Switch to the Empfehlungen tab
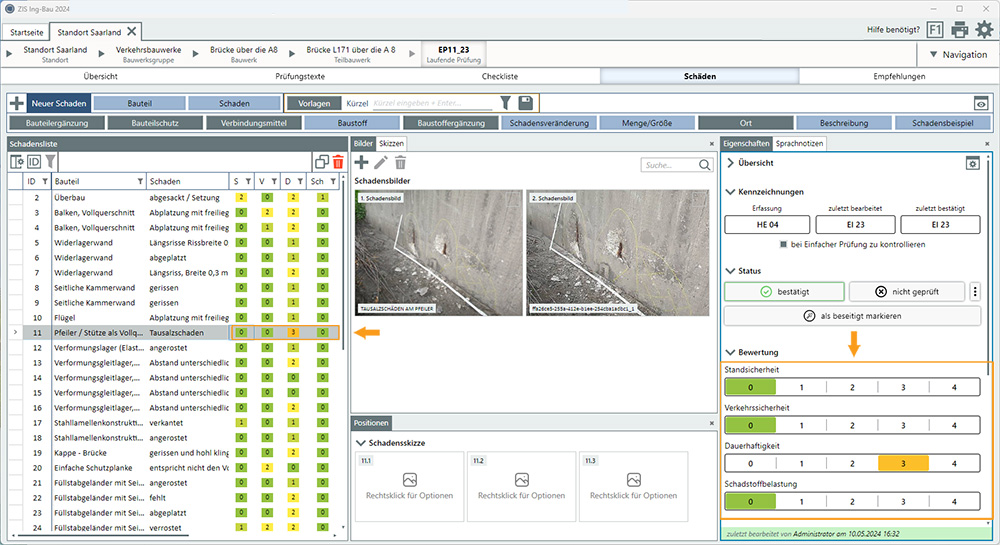Screen dimensions: 1000x545 pyautogui.click(x=898, y=76)
